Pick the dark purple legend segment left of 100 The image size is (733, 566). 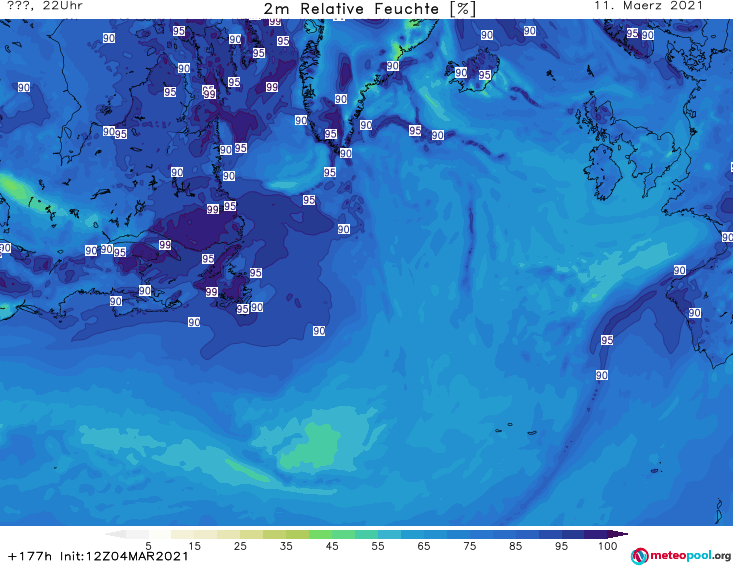point(596,534)
